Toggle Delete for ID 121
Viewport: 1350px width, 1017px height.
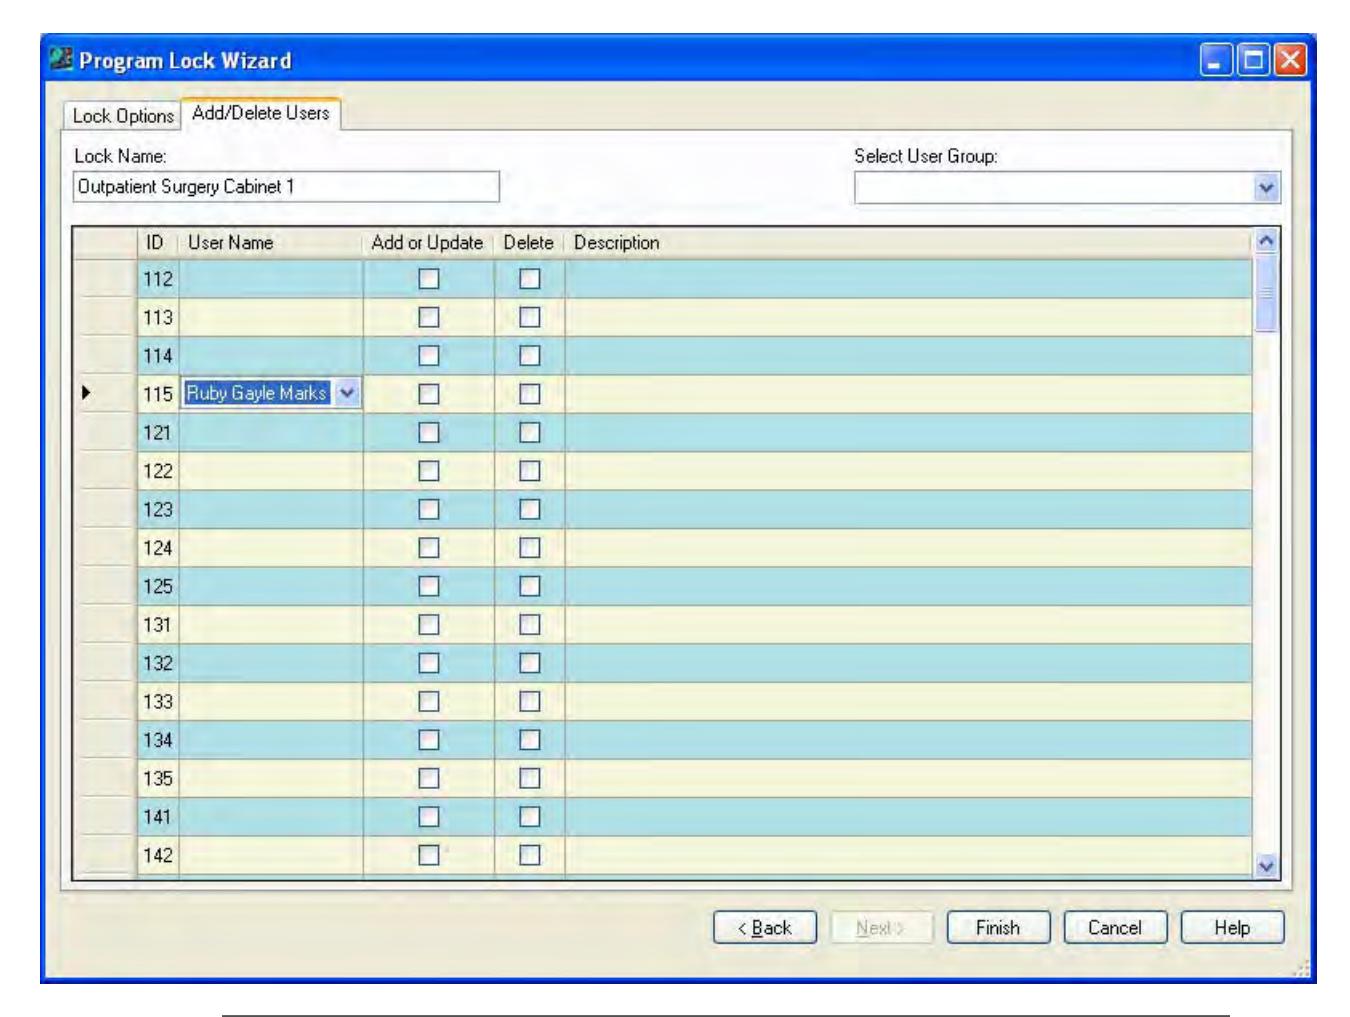[530, 433]
